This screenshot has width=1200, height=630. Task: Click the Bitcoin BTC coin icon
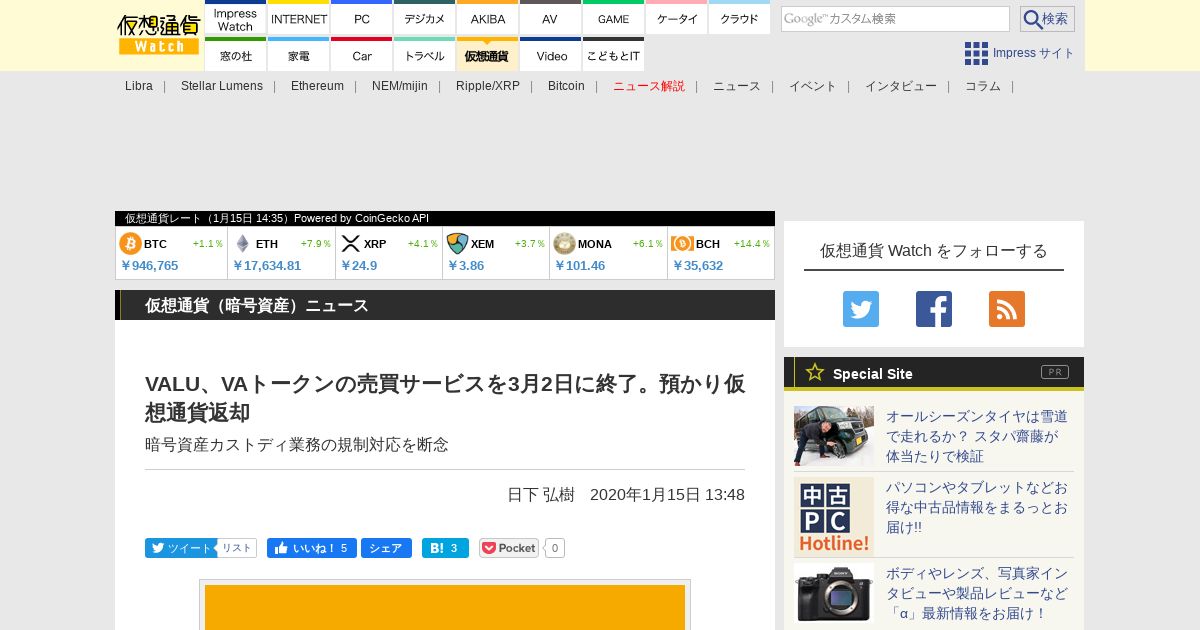coord(131,243)
